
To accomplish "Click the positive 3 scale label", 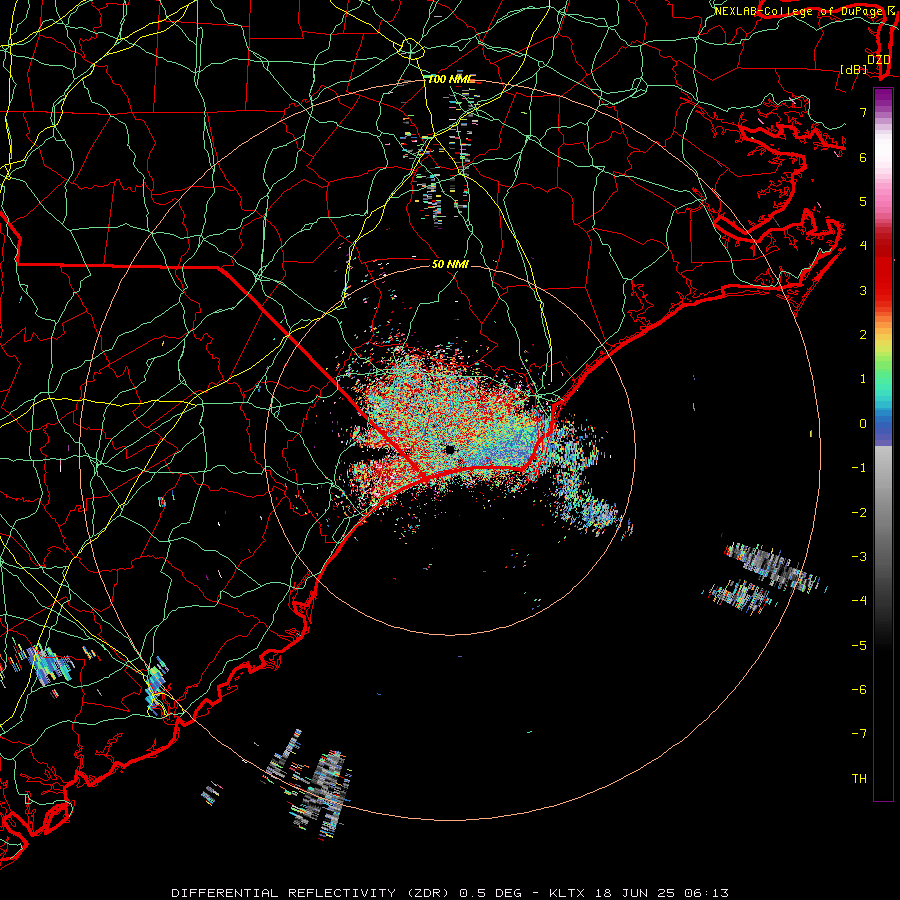I will pyautogui.click(x=863, y=290).
